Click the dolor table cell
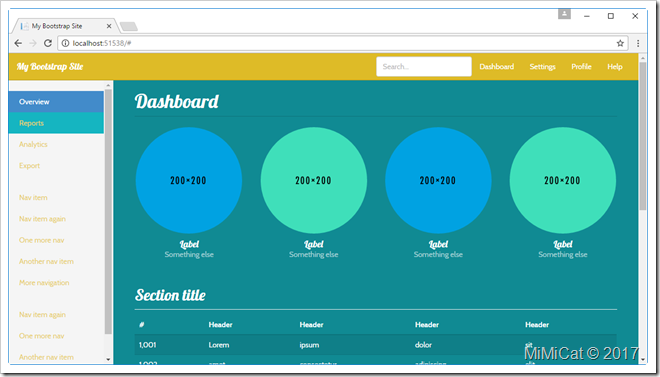This screenshot has height=377, width=660. coord(423,345)
